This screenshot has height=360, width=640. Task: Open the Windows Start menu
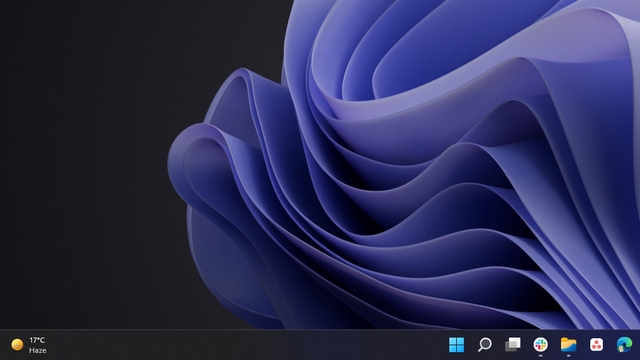[x=456, y=344]
